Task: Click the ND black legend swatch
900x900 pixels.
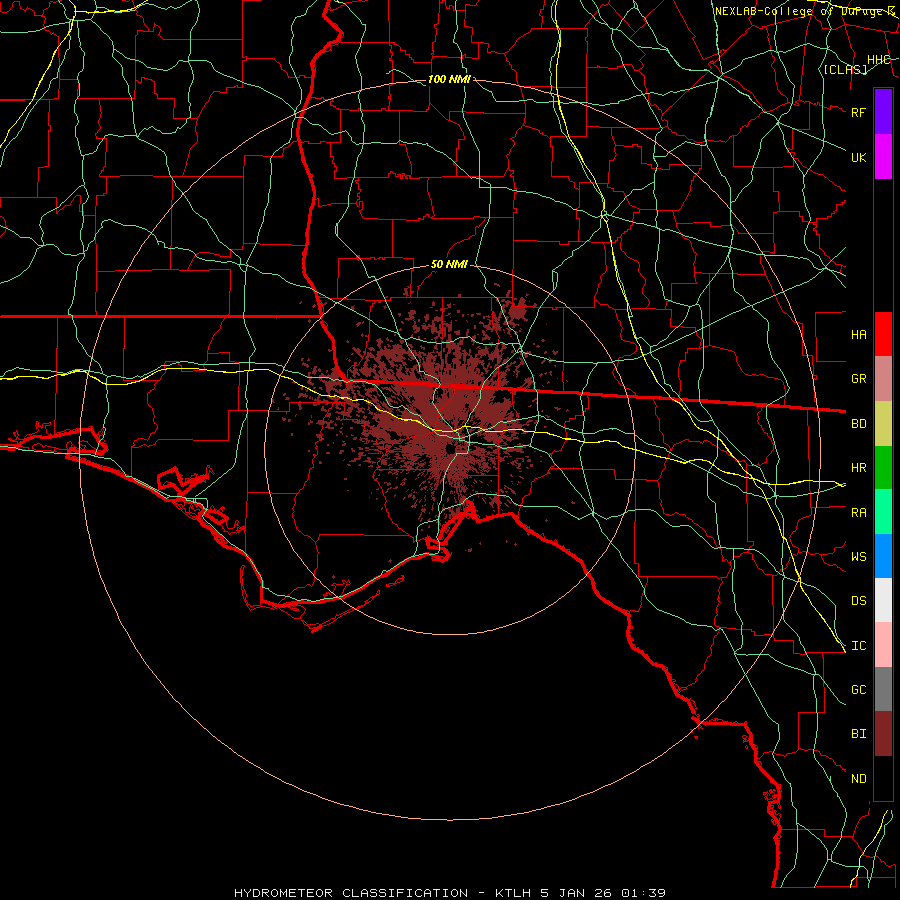Action: coord(883,778)
